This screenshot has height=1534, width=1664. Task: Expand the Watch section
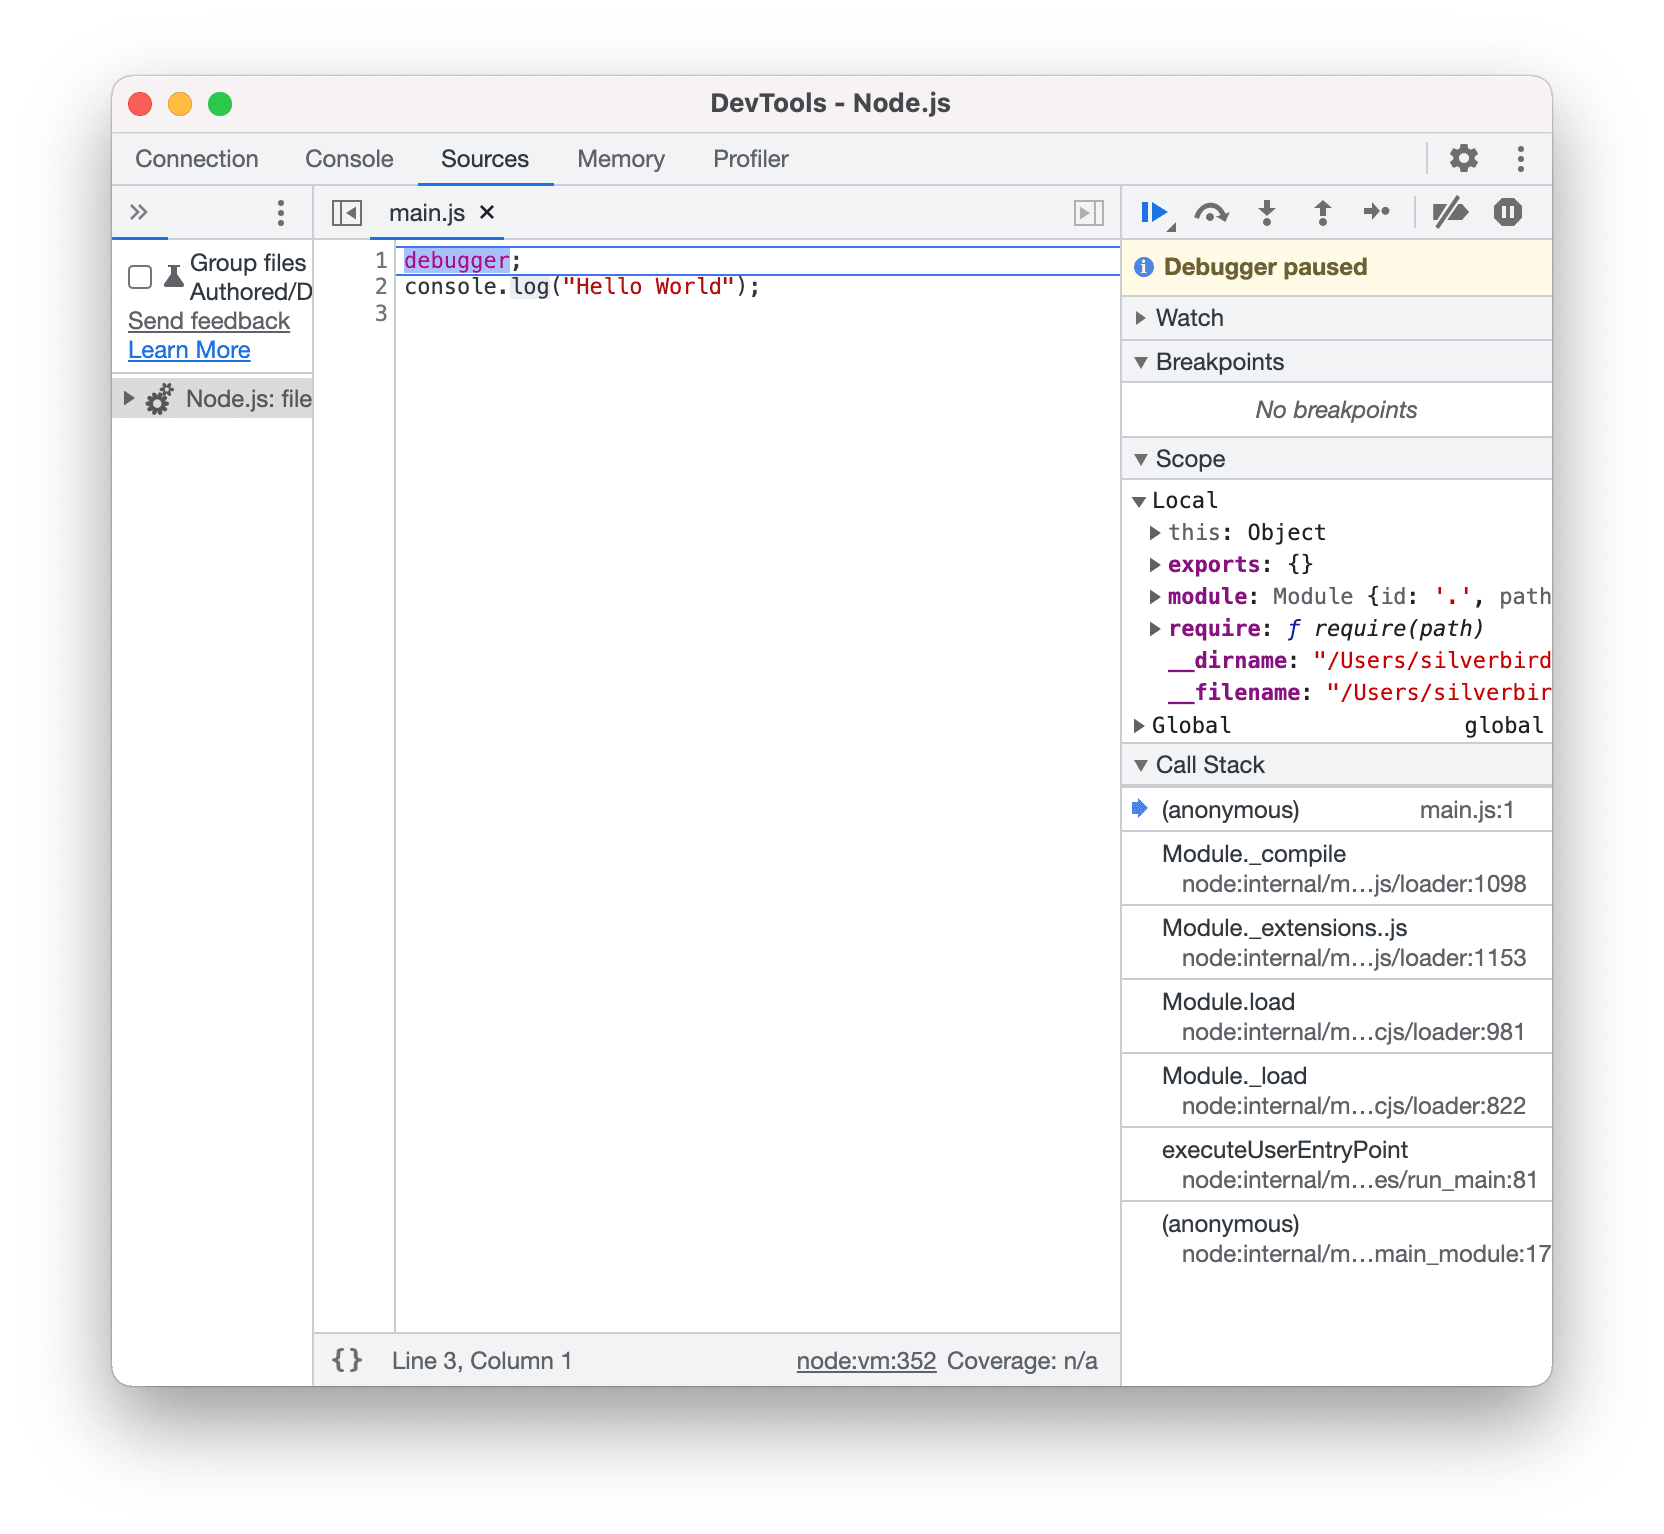tap(1142, 317)
